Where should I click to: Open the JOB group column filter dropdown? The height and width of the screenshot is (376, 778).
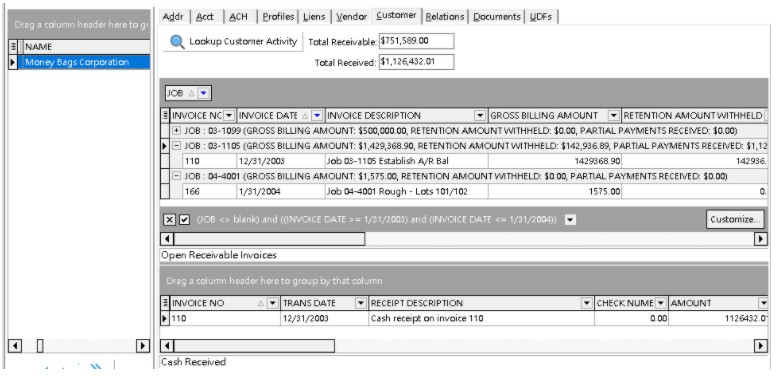[x=204, y=93]
